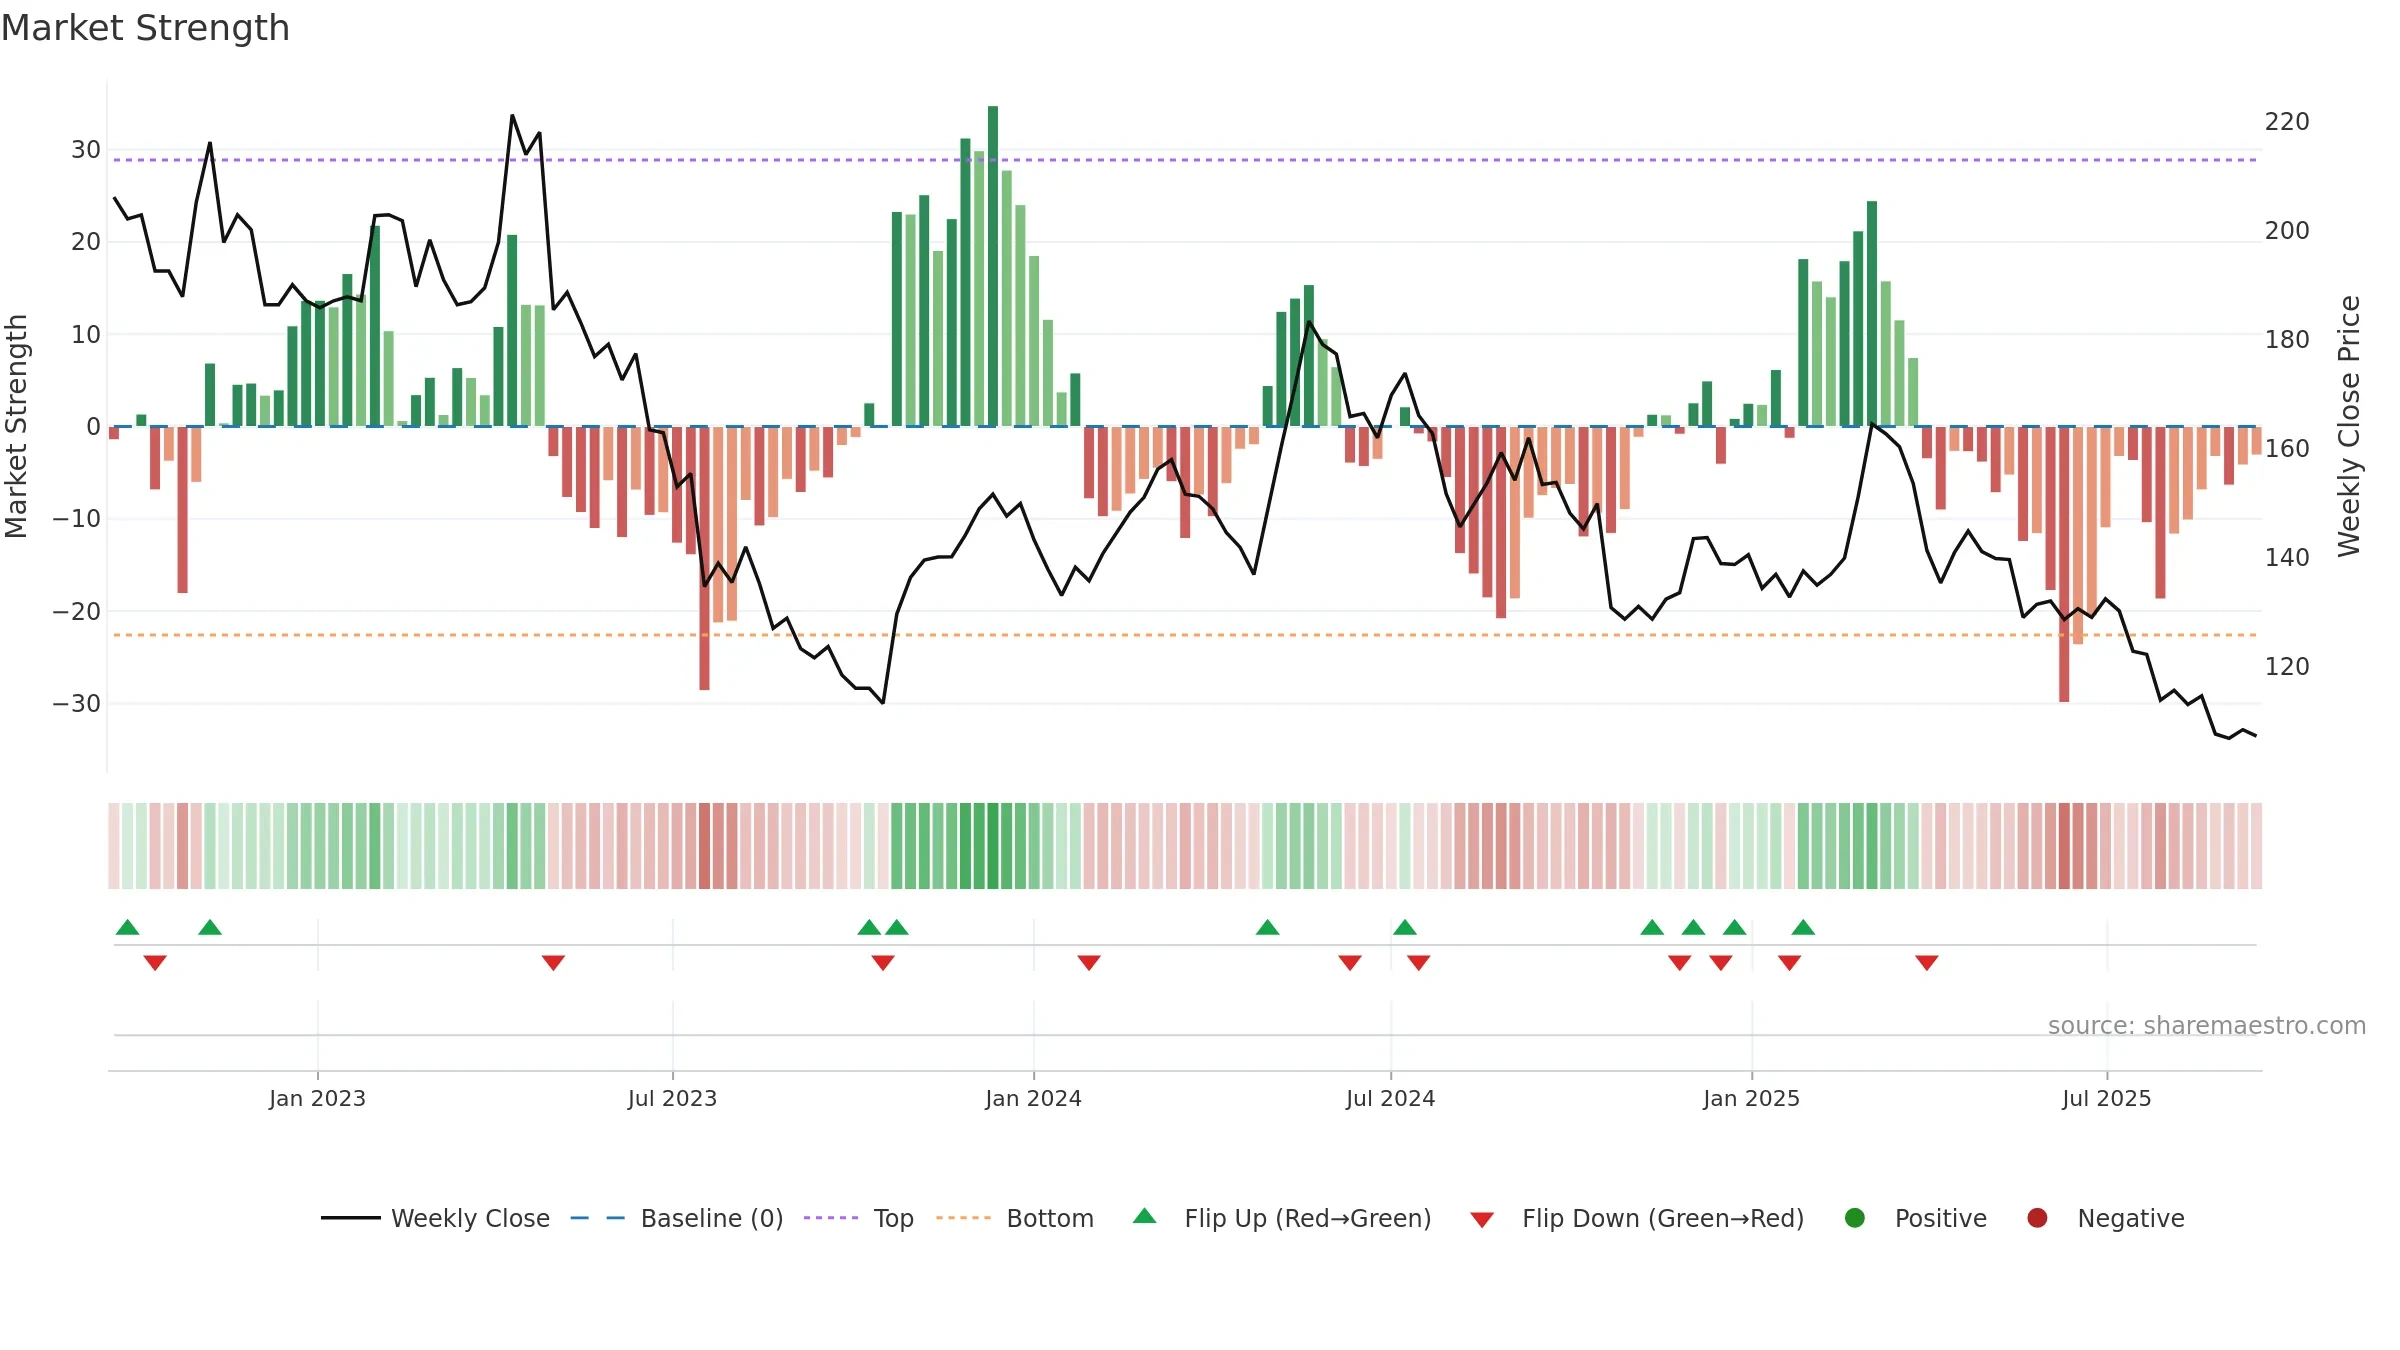Click the blue dashed Baseline legend sample
The width and height of the screenshot is (2400, 1350).
[x=598, y=1218]
